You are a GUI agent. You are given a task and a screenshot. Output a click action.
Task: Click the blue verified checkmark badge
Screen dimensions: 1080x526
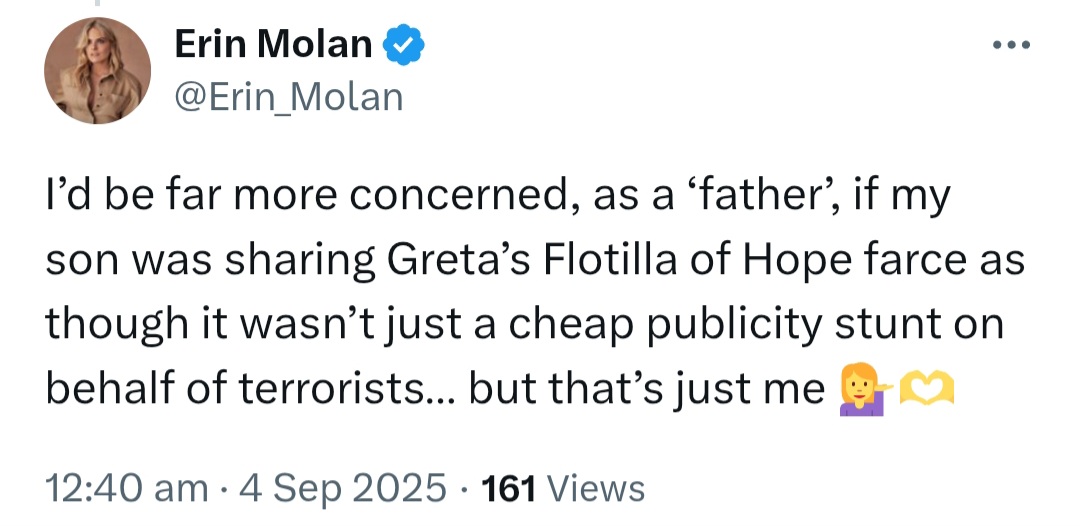tap(405, 45)
